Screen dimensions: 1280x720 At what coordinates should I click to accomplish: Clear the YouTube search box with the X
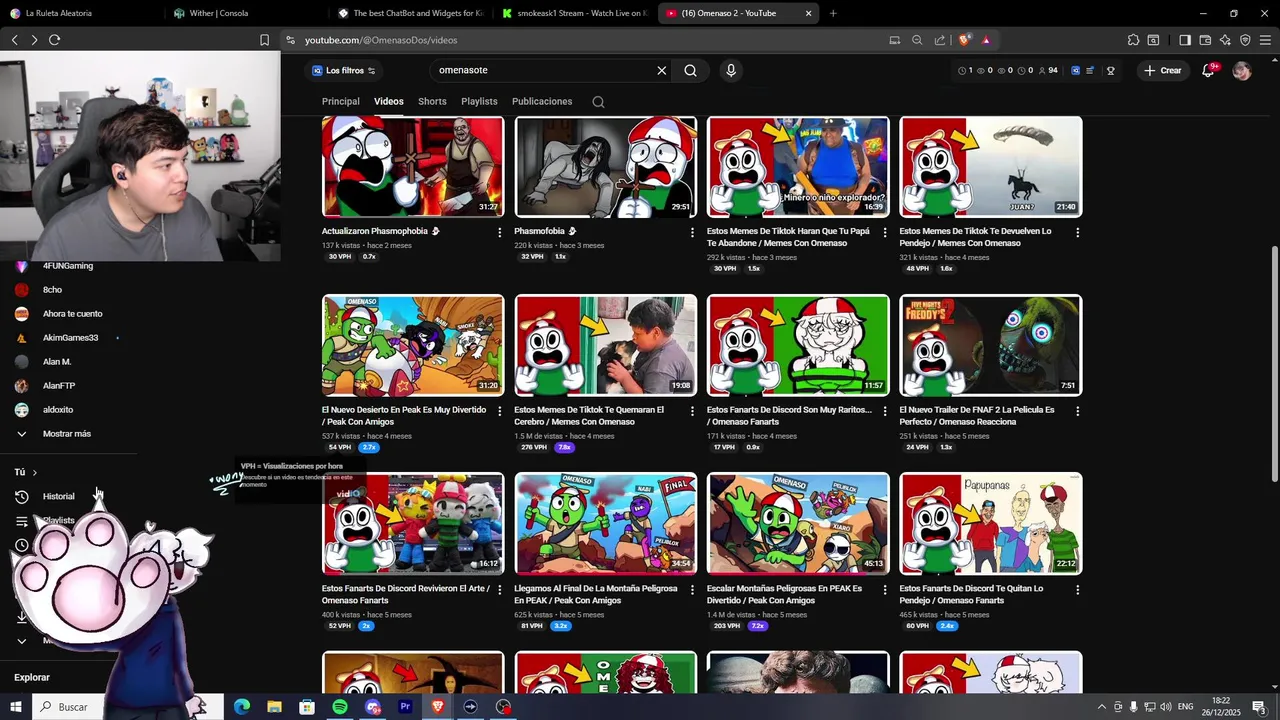pos(661,70)
